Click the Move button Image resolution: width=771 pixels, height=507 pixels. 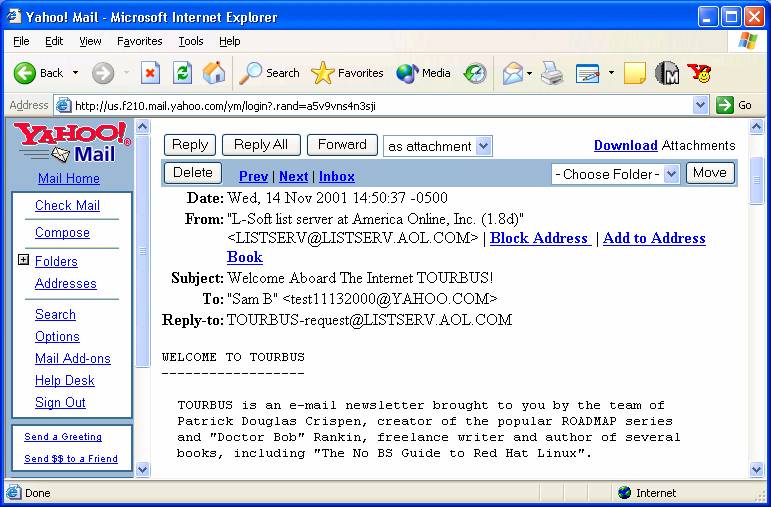click(710, 173)
